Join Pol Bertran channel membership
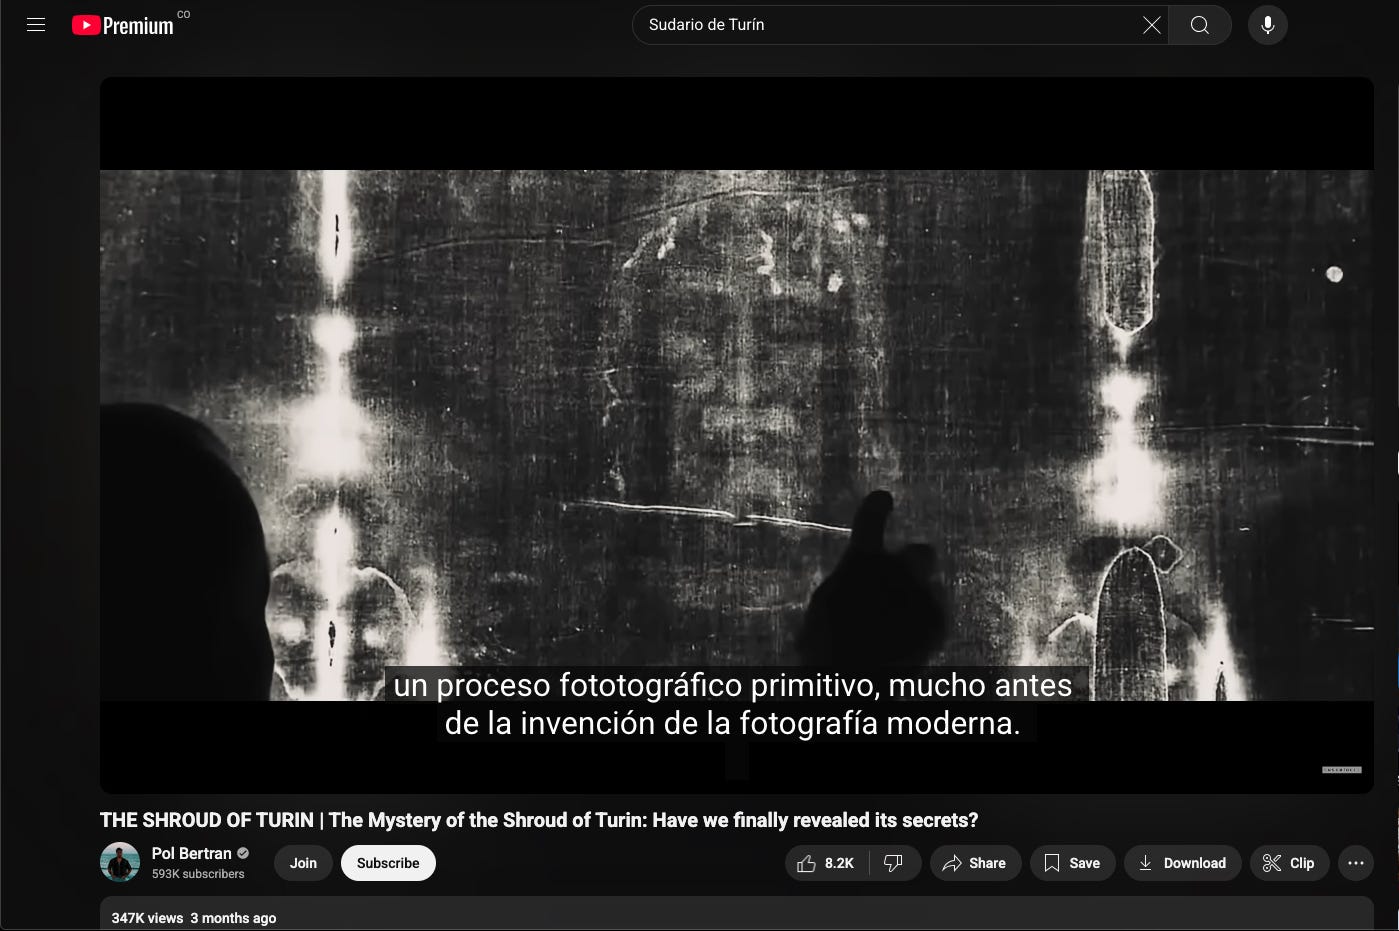This screenshot has height=931, width=1399. (x=303, y=863)
